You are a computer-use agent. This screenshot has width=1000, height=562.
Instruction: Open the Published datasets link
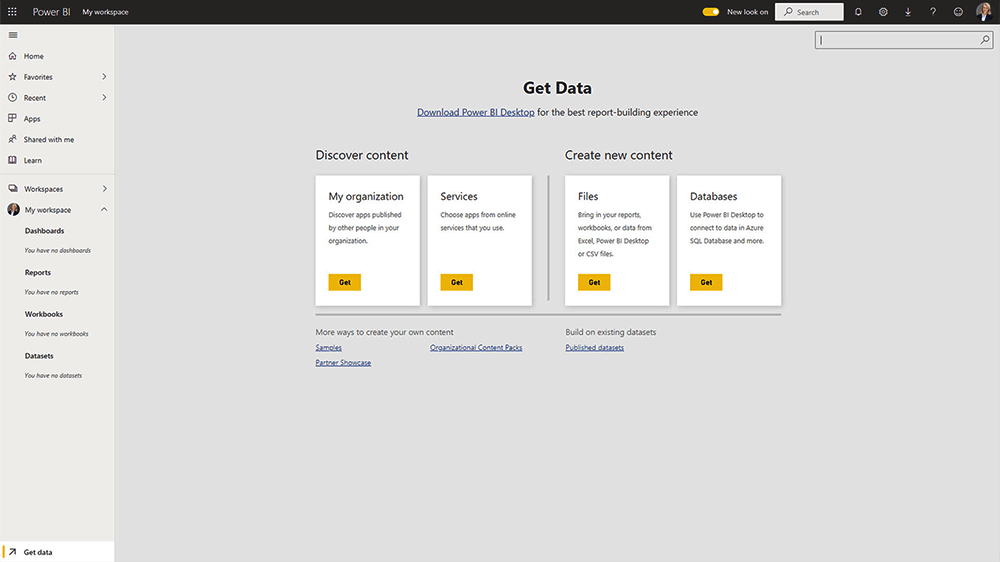(594, 348)
